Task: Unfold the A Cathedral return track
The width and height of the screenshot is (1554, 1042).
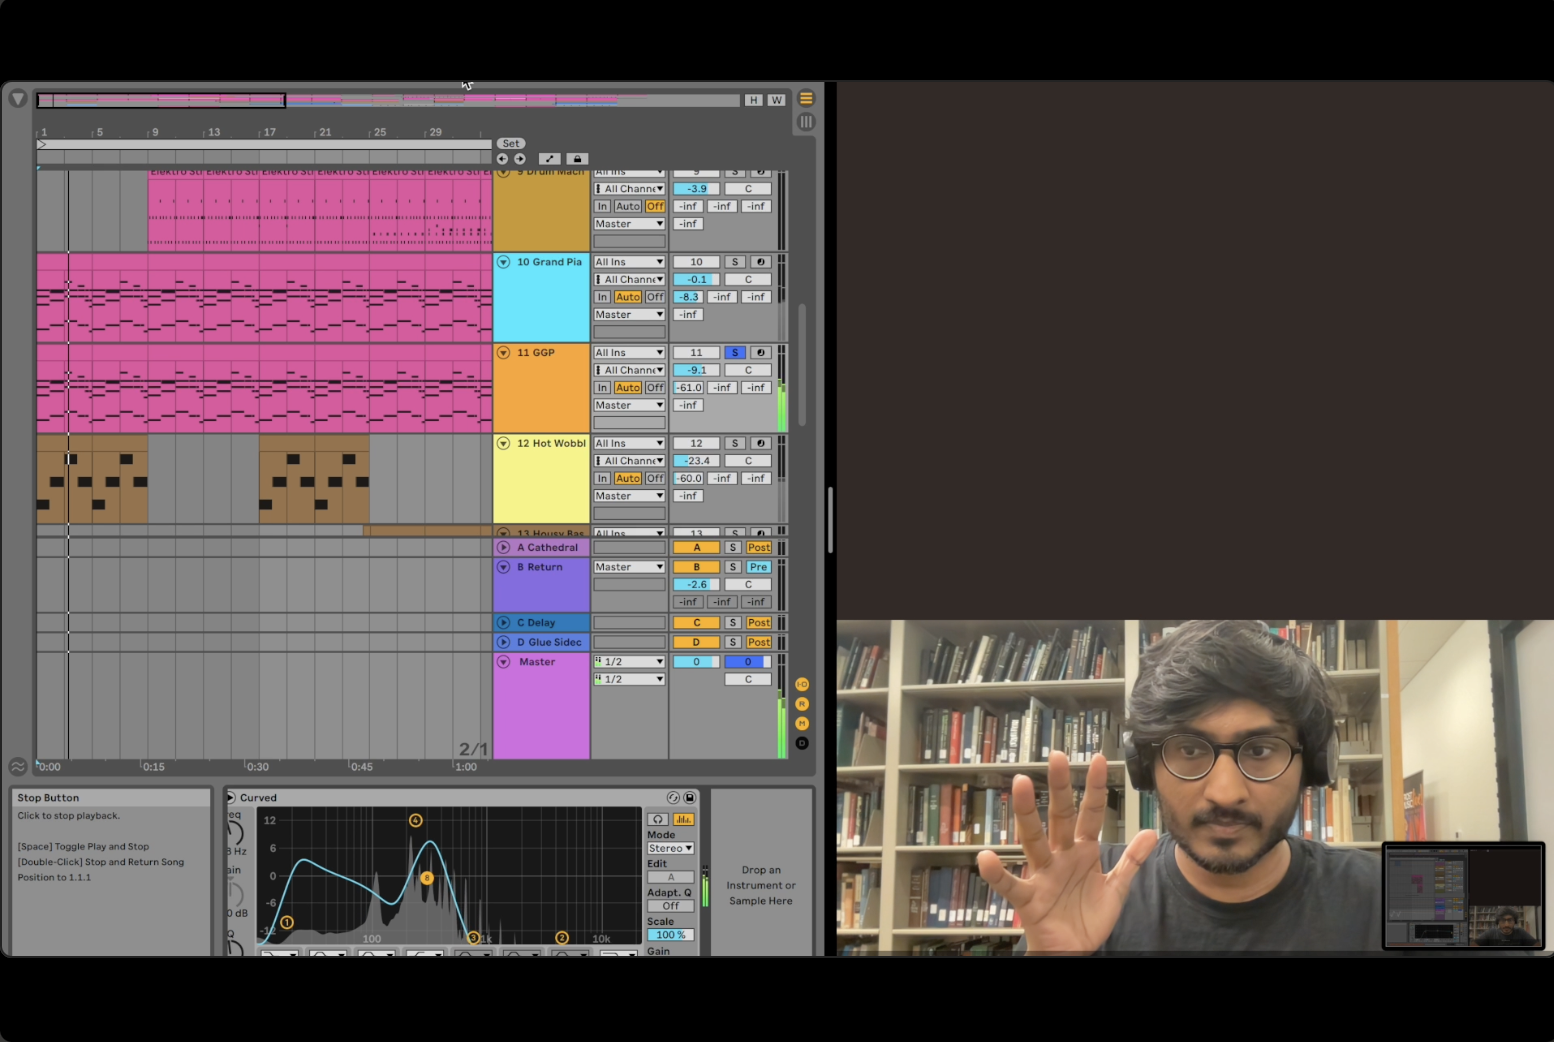Action: tap(504, 548)
